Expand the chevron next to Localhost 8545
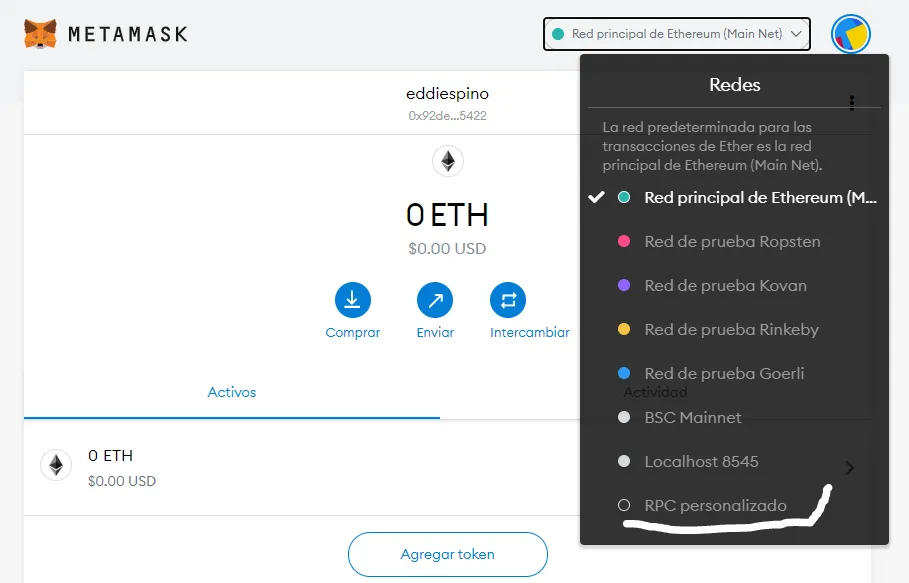 point(850,468)
